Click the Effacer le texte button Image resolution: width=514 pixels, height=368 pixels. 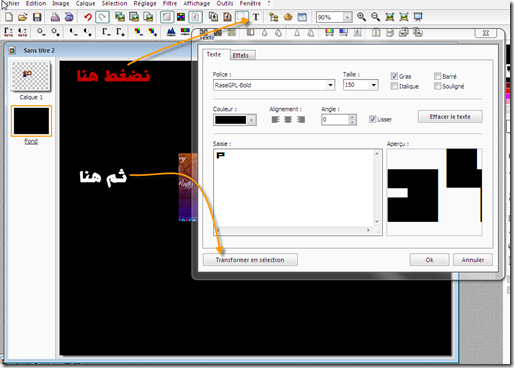[x=450, y=117]
